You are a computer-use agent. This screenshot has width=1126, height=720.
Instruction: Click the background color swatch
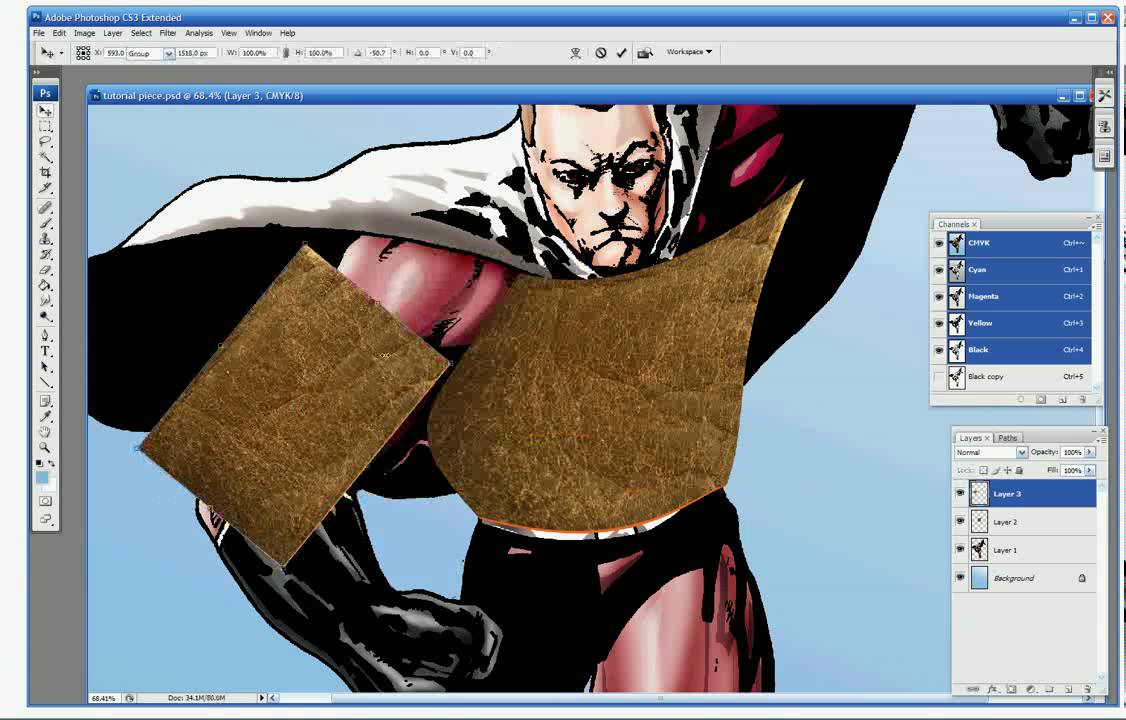click(x=50, y=485)
